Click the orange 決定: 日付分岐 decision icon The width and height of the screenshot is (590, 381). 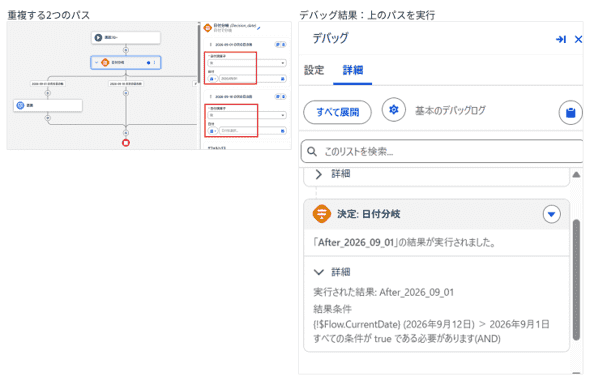[x=322, y=214]
